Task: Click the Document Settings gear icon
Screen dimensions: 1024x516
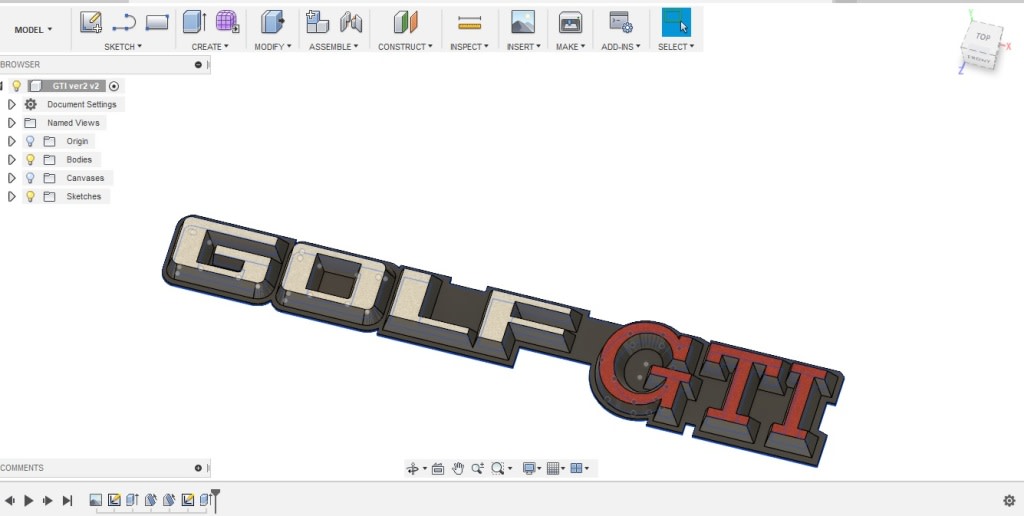Action: [x=31, y=105]
